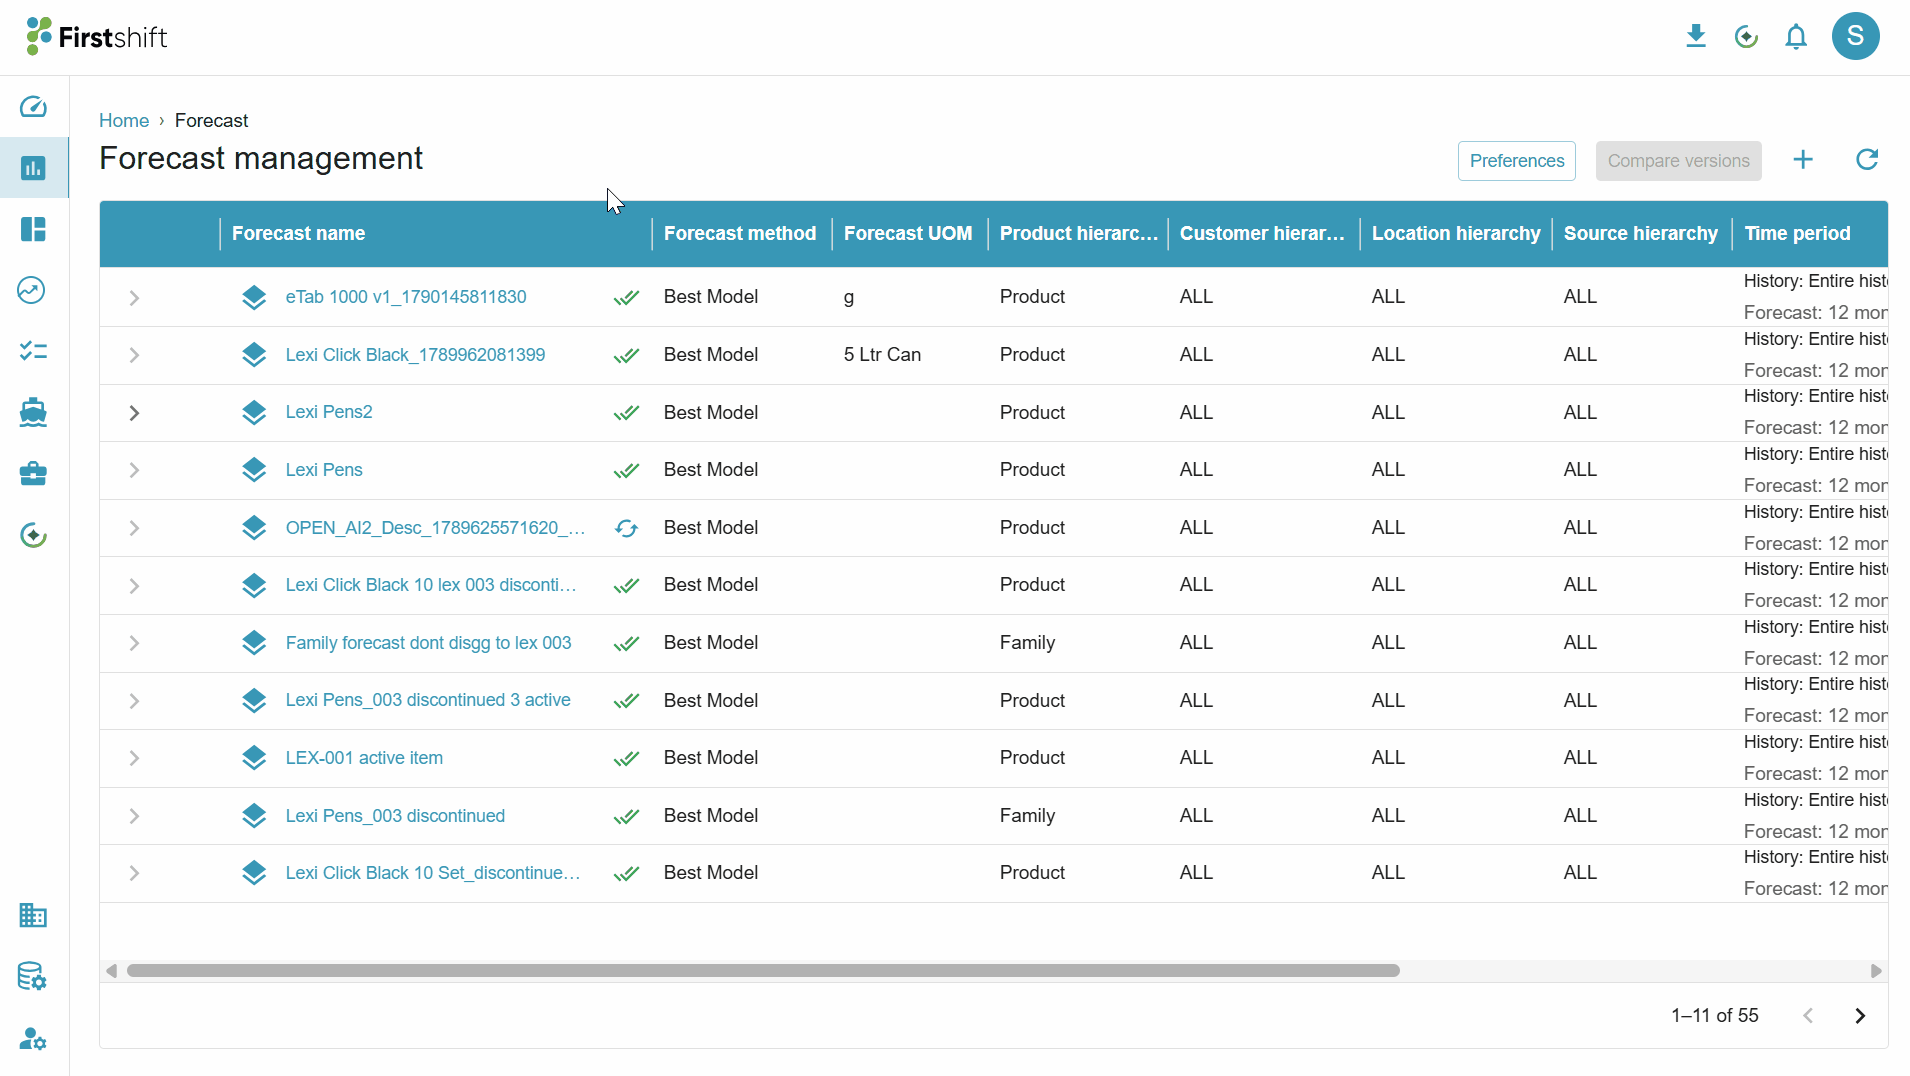Open the user avatar S menu
The width and height of the screenshot is (1910, 1076).
click(1856, 37)
